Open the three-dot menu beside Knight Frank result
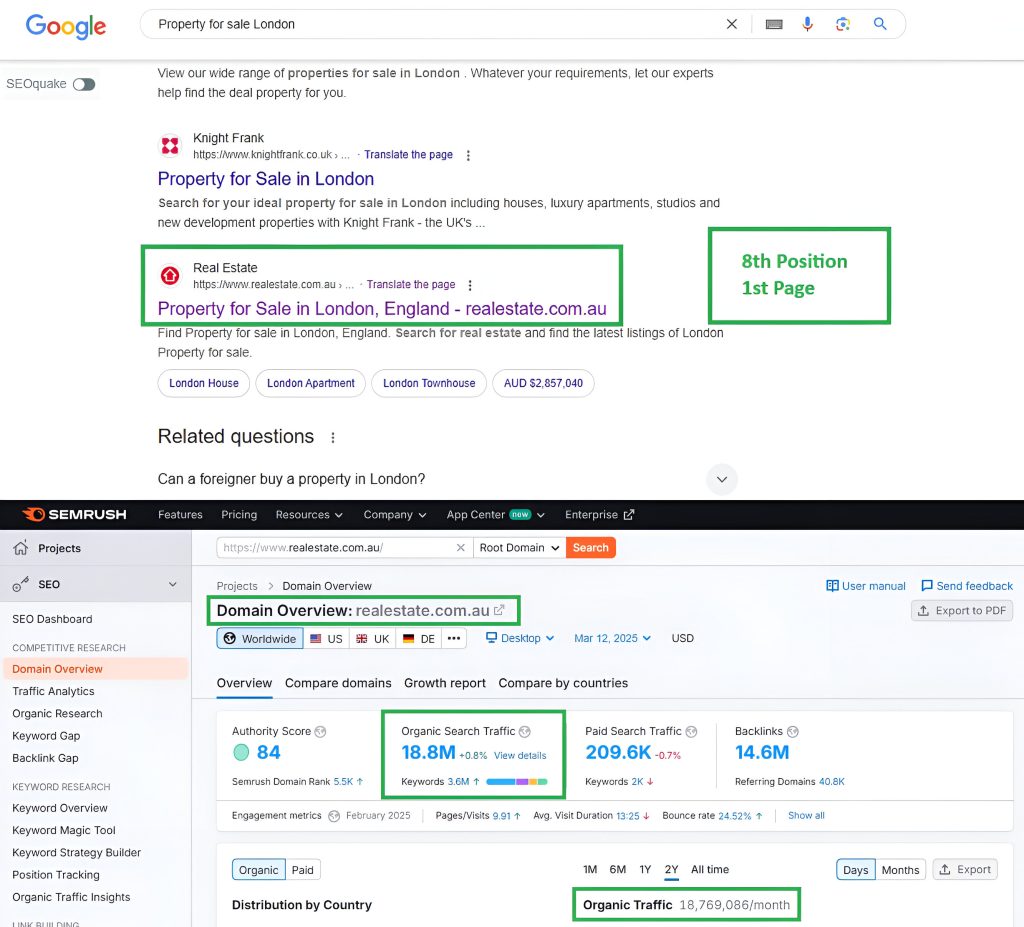Viewport: 1024px width, 927px height. [468, 155]
